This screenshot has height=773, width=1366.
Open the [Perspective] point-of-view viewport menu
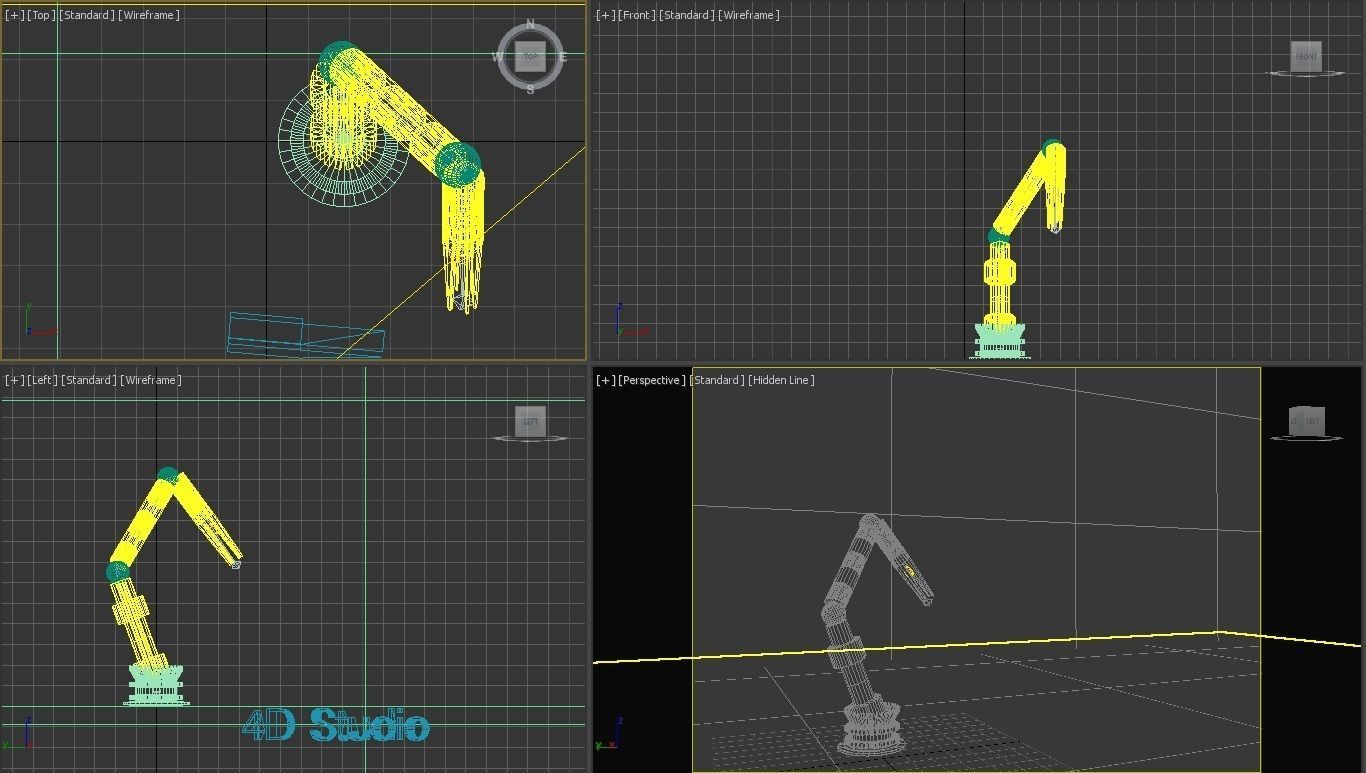click(x=652, y=380)
